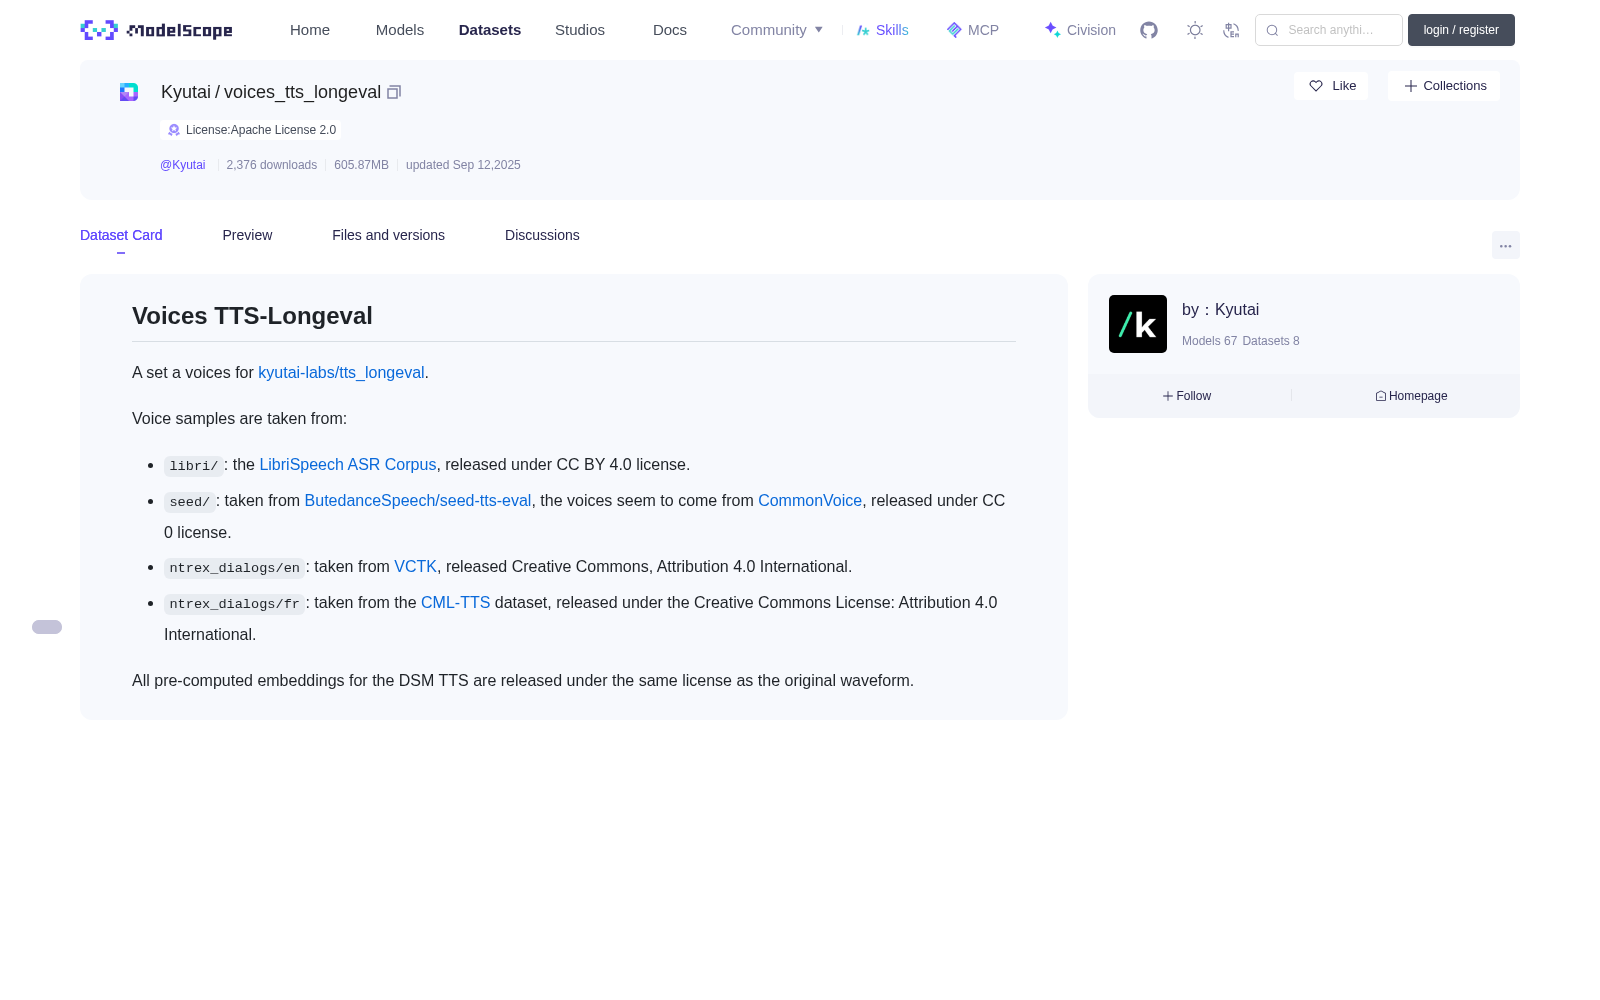Click the 605.87MB size text
Image resolution: width=1600 pixels, height=1000 pixels.
coord(361,165)
